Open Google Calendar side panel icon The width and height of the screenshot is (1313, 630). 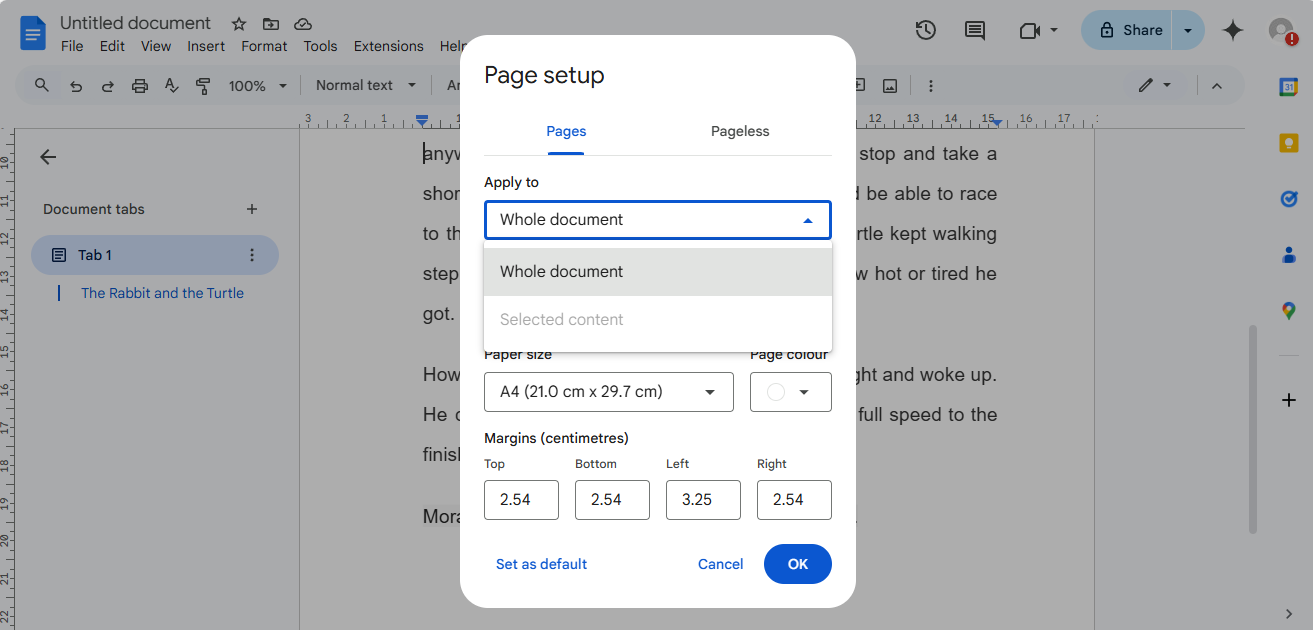pyautogui.click(x=1288, y=87)
